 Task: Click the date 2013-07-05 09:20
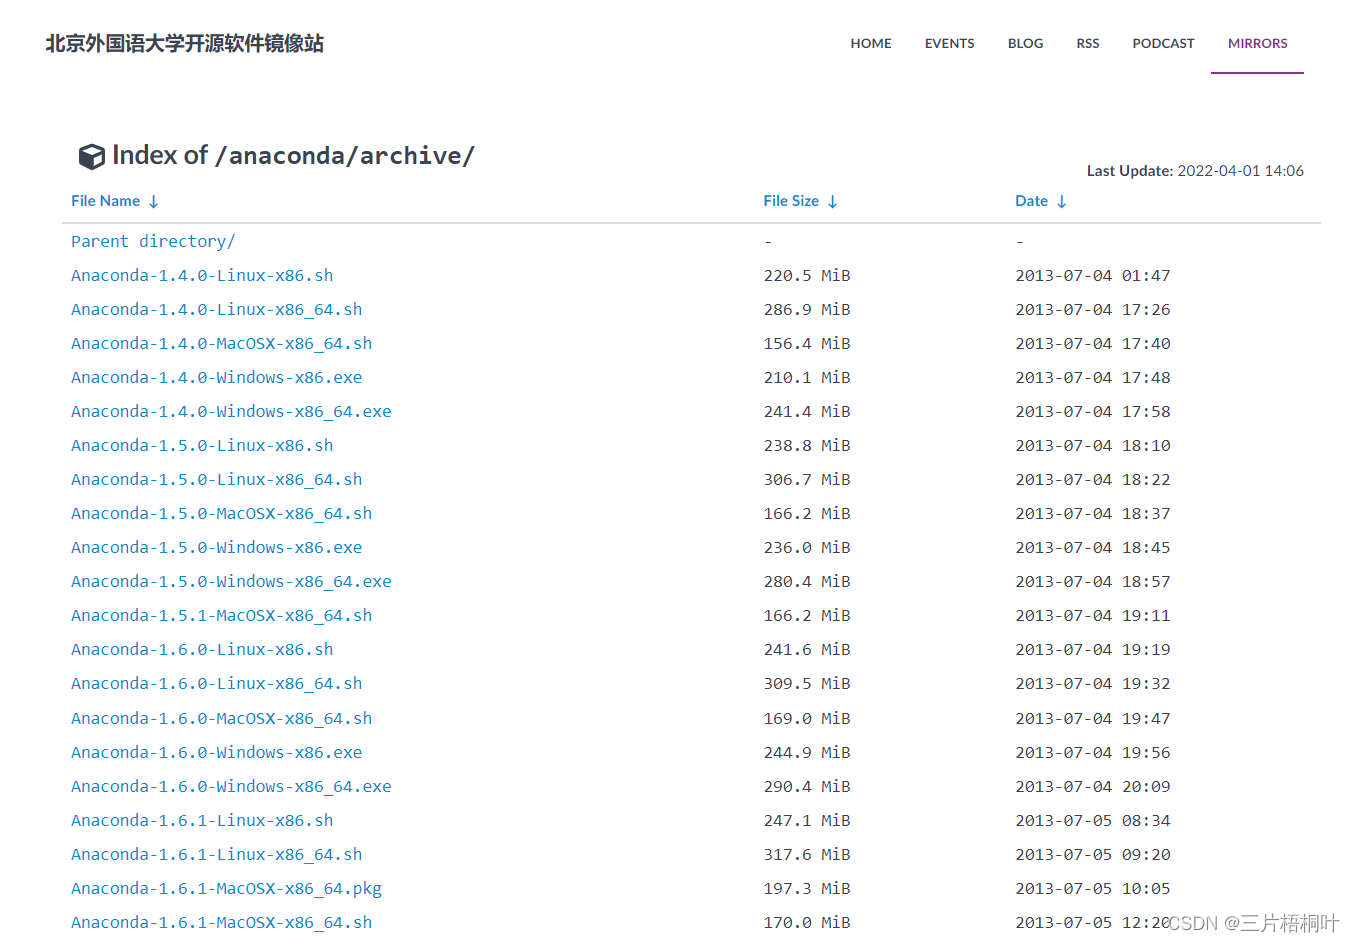[1093, 854]
